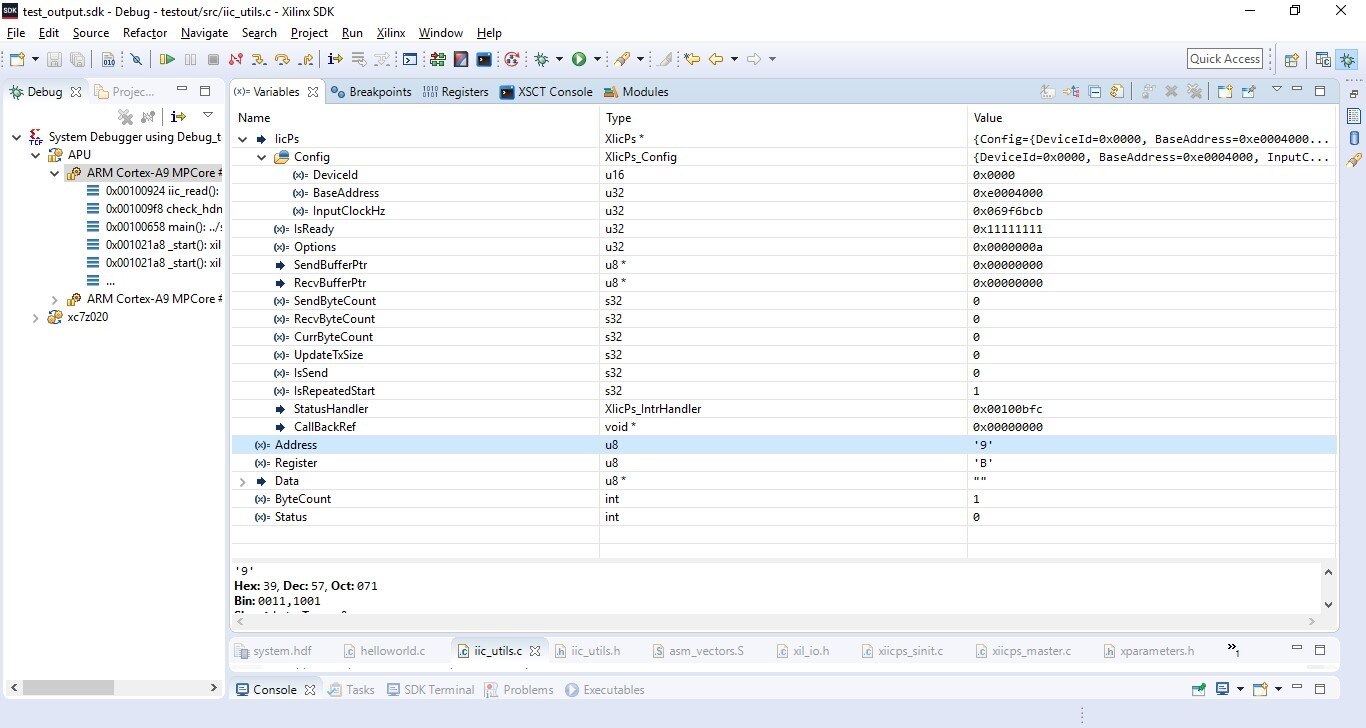
Task: Open the C/C++ perspective icon
Action: pos(1323,60)
